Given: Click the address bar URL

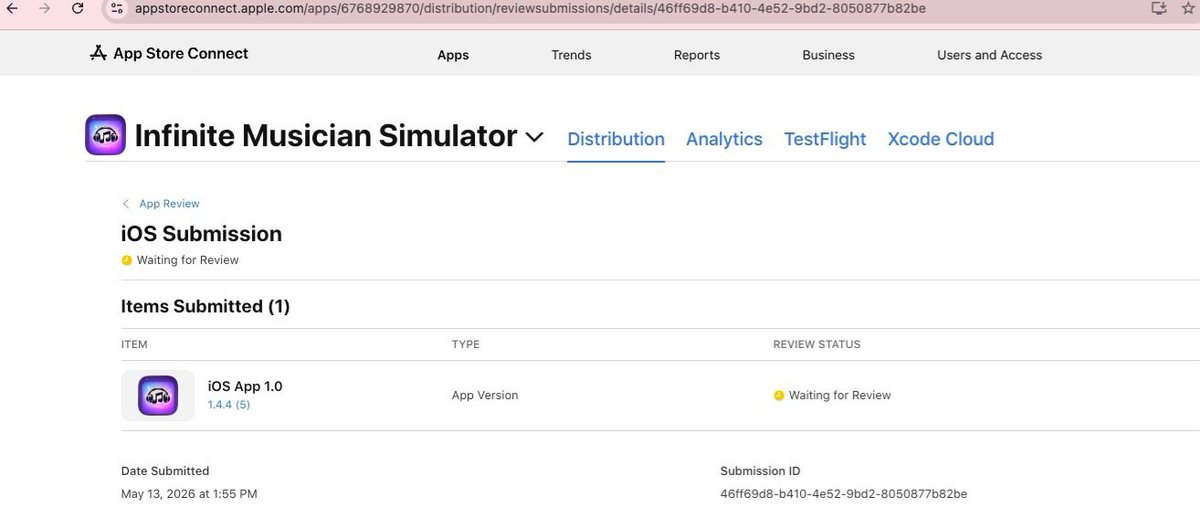Looking at the screenshot, I should click(530, 9).
